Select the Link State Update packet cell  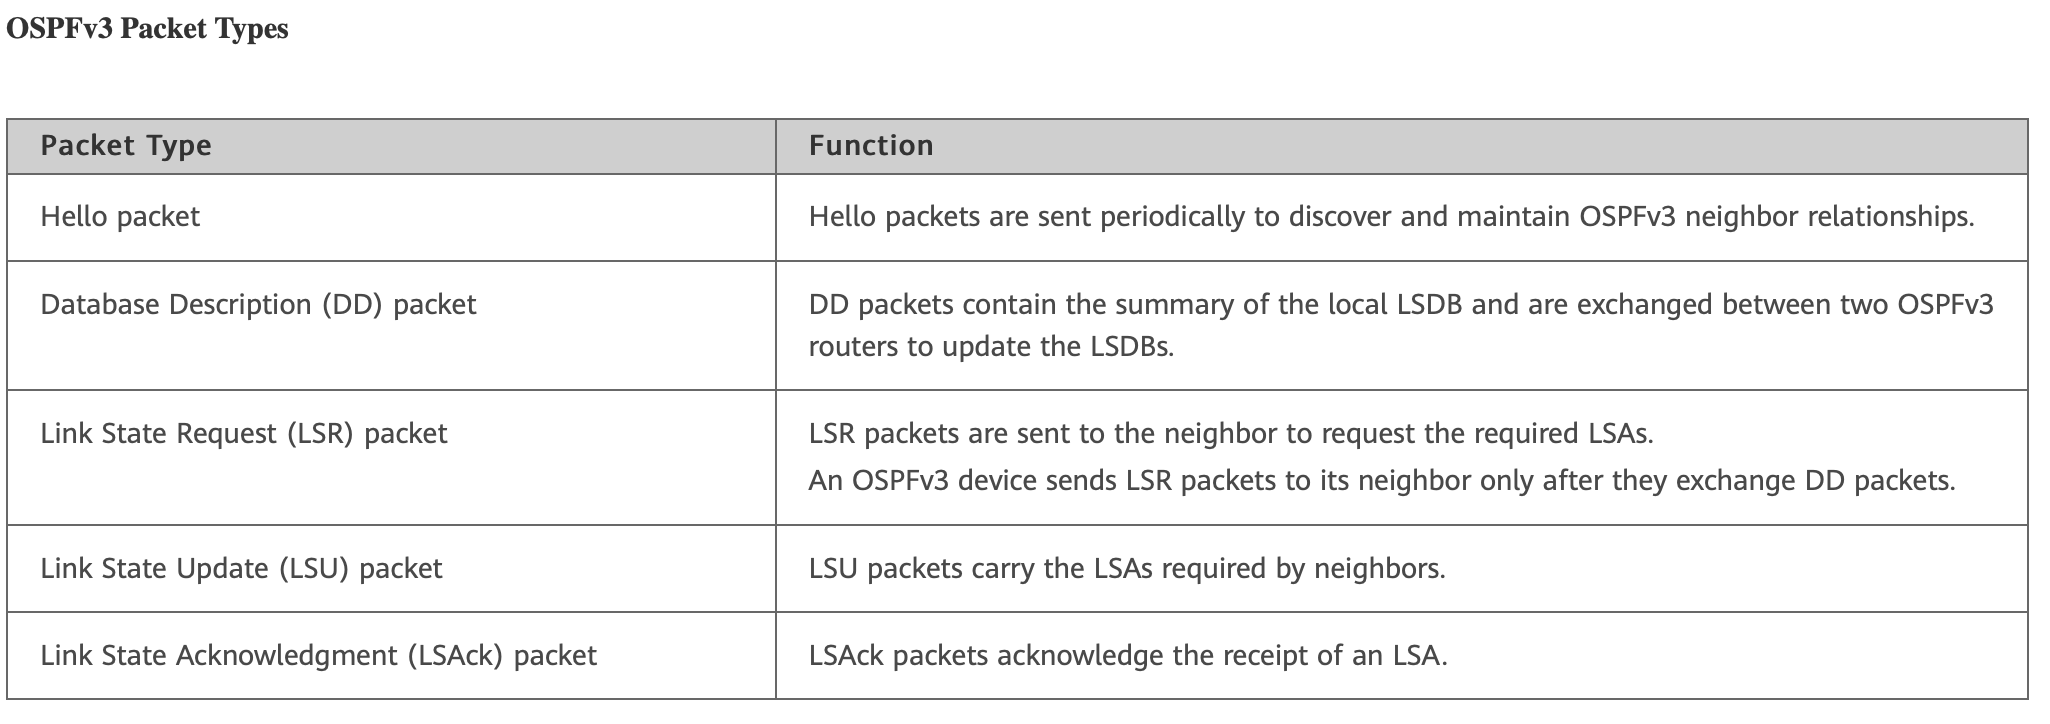[x=241, y=568]
